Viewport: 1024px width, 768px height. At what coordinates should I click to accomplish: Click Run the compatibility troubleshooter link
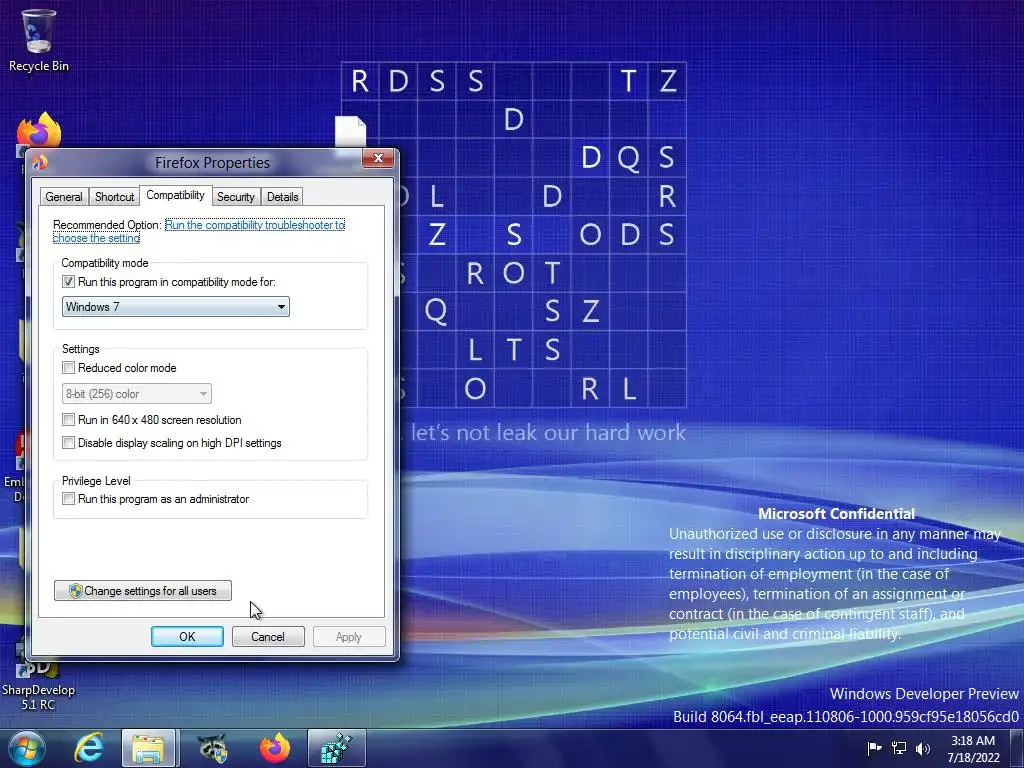point(199,231)
